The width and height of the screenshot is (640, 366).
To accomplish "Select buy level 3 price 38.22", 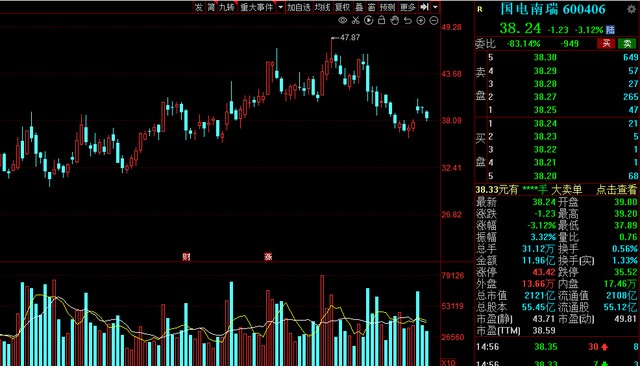I will 545,149.
